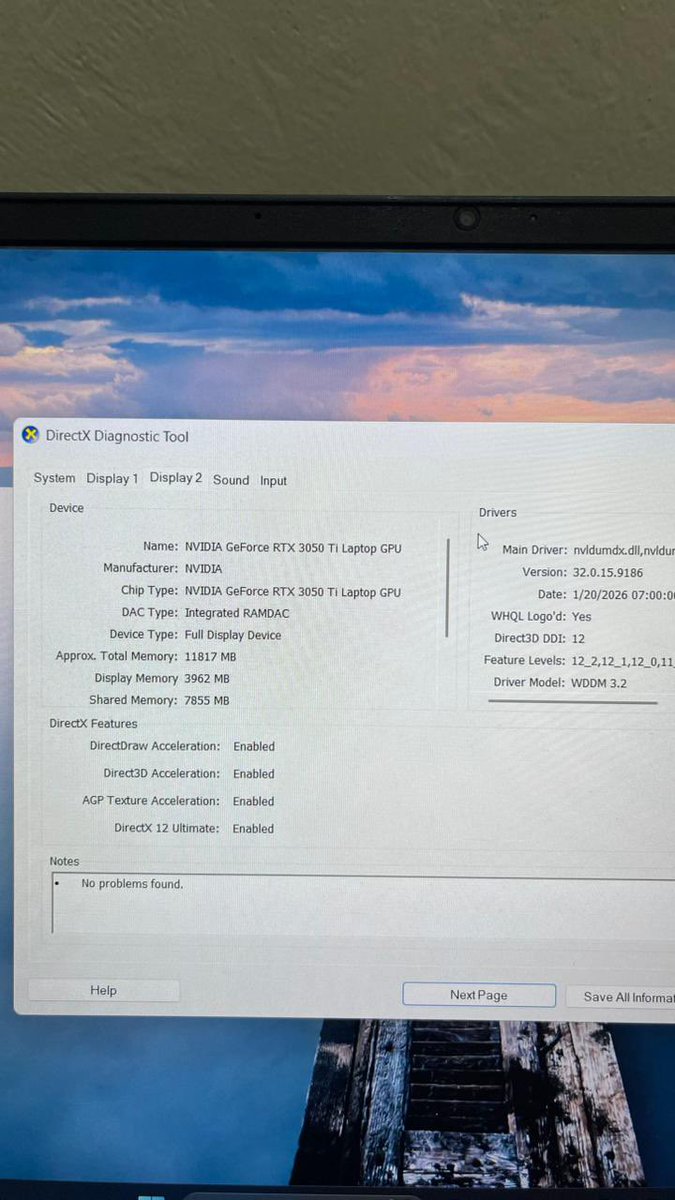This screenshot has width=675, height=1200.
Task: Click the Device section vertical scrollbar
Action: (x=448, y=588)
